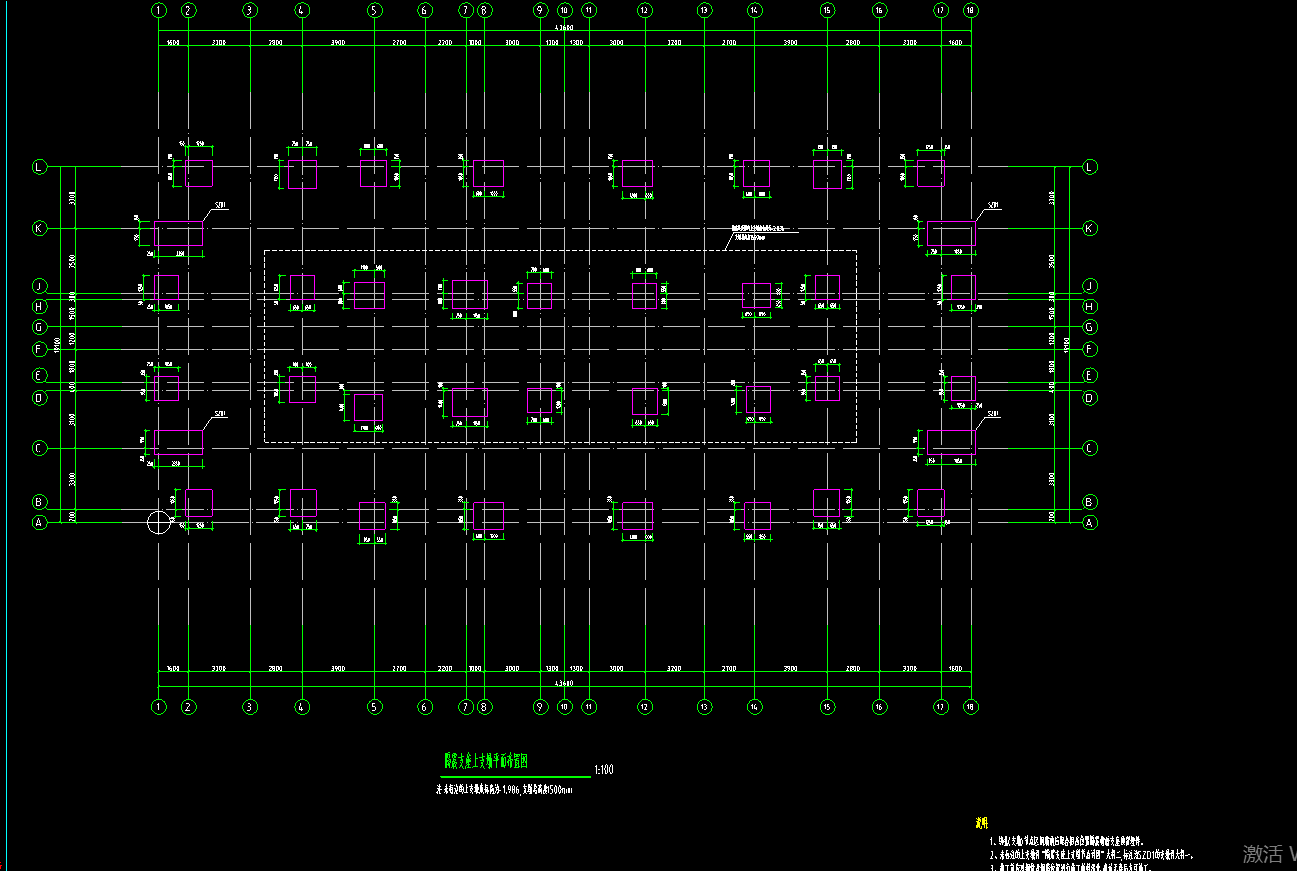
Task: Pick axis bubble 3 in the bottom row
Action: (x=250, y=707)
